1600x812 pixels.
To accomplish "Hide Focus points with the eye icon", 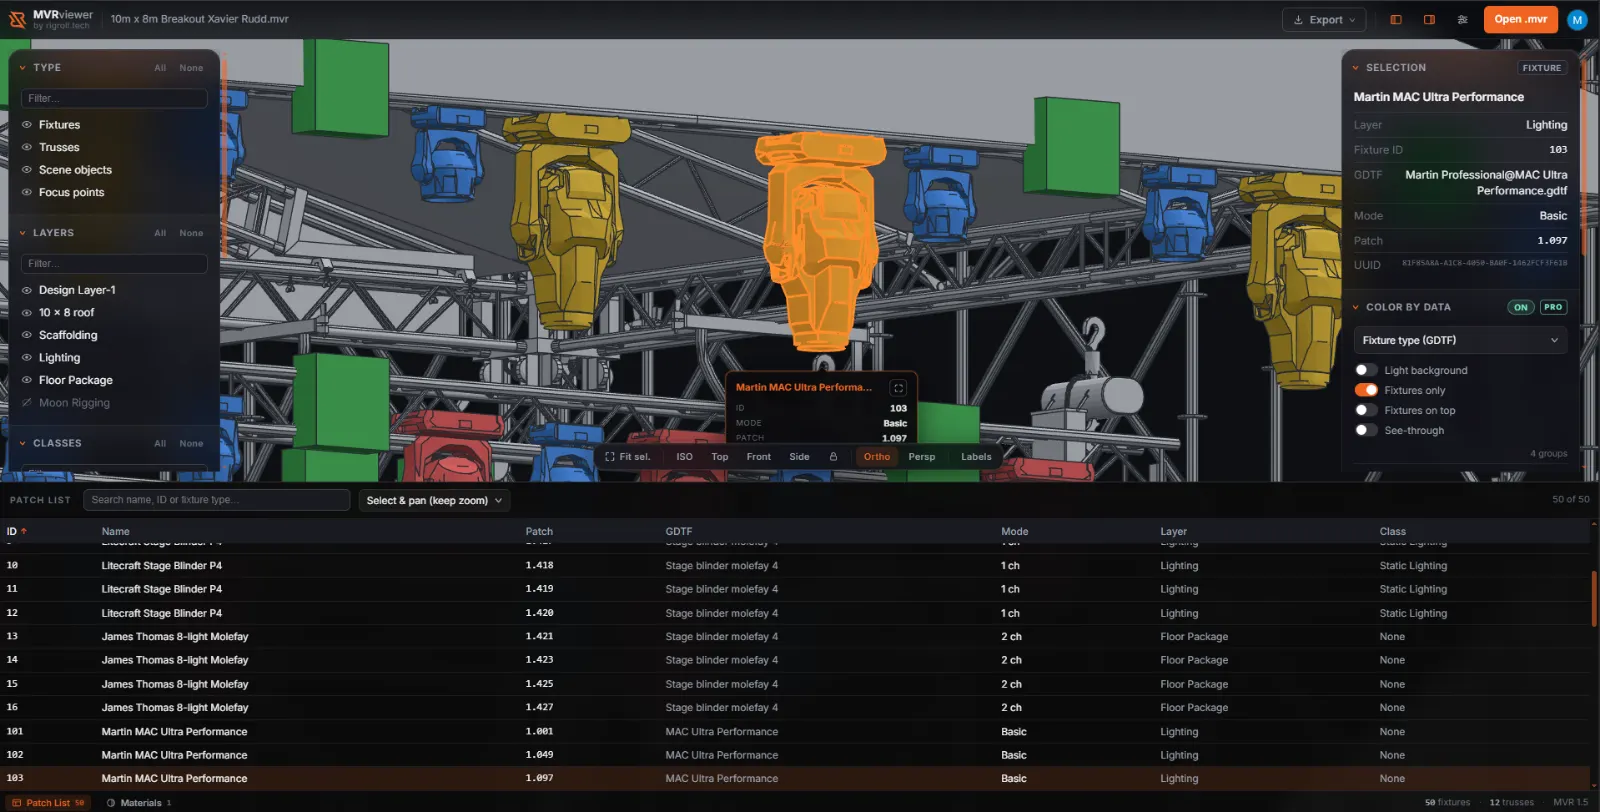I will point(27,193).
